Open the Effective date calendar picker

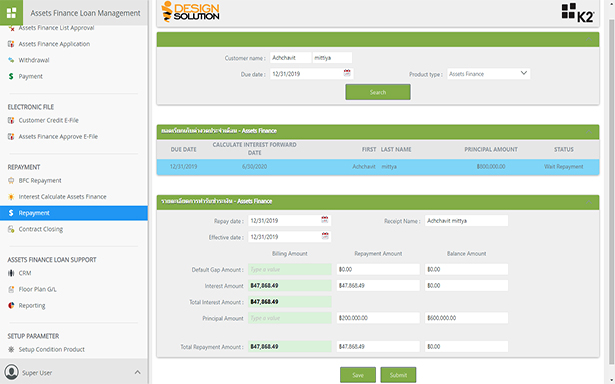pos(325,236)
